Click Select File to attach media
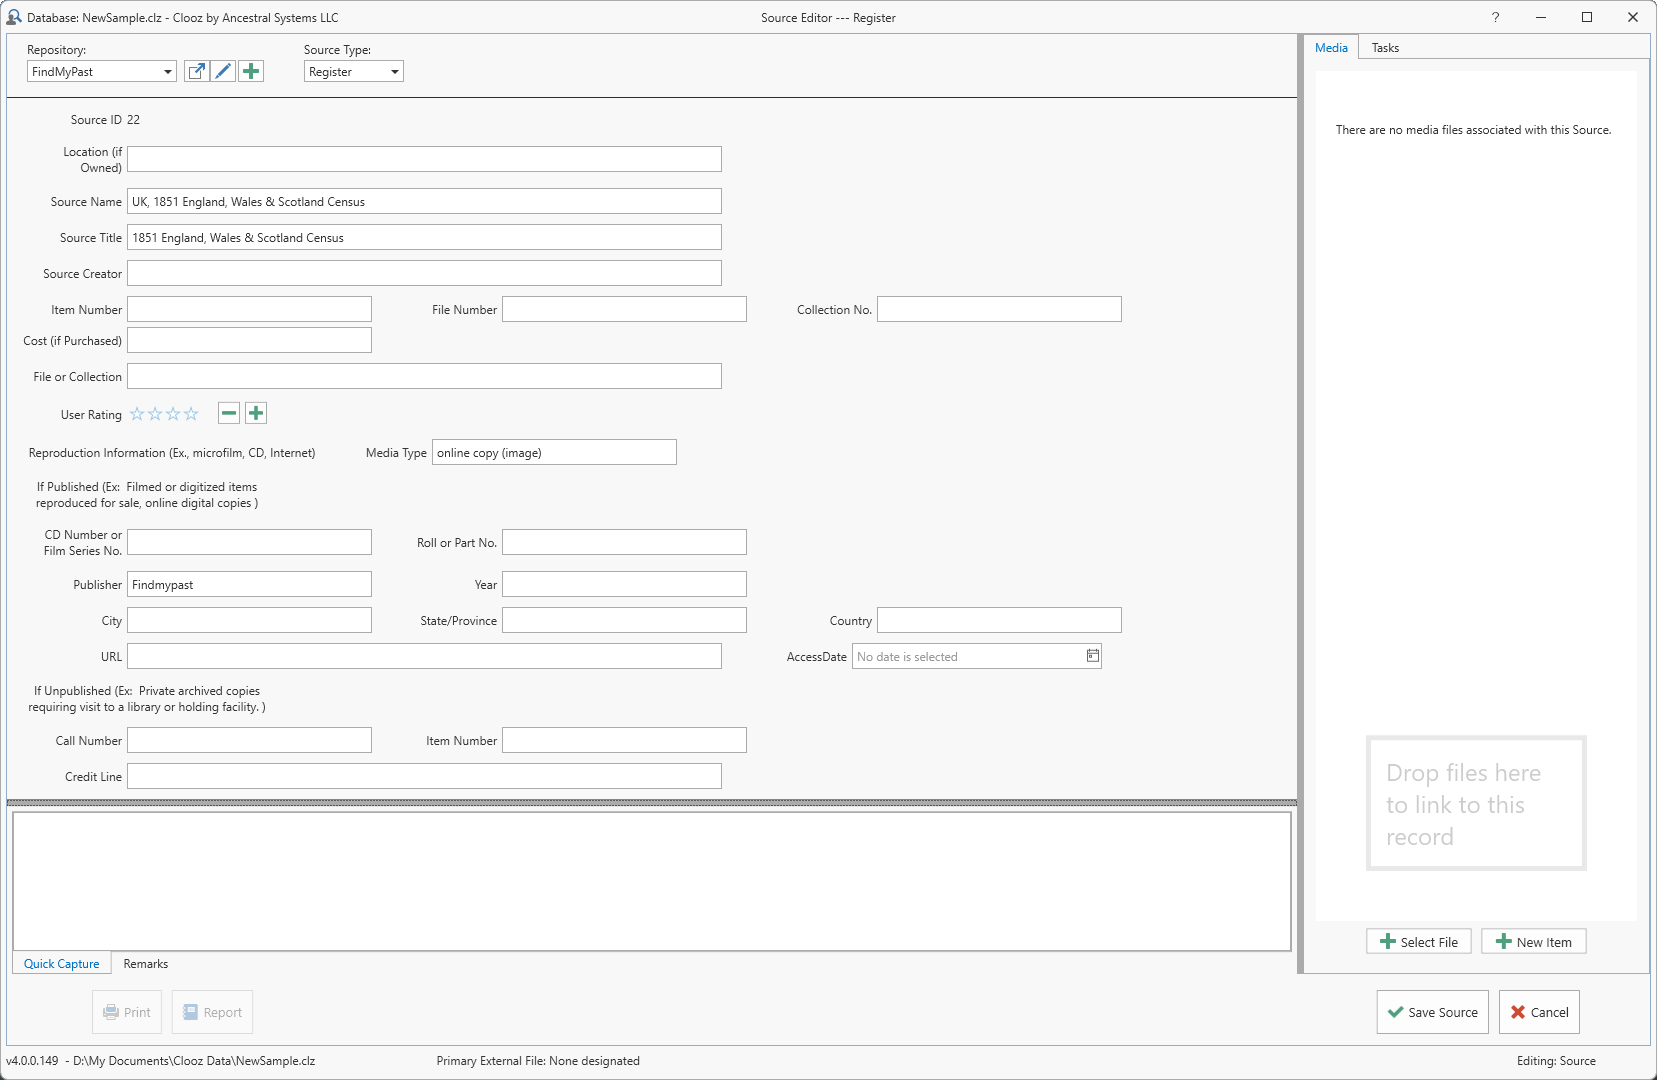 tap(1418, 942)
